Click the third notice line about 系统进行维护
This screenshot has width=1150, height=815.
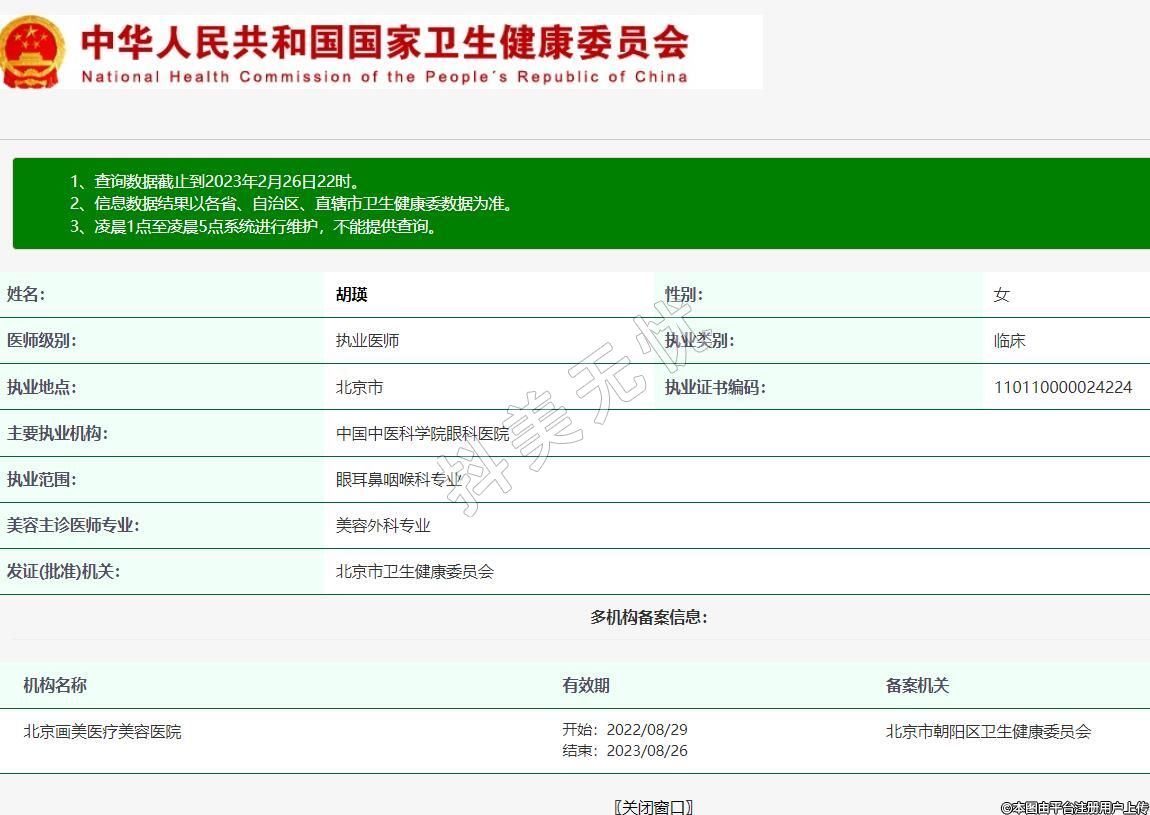254,227
